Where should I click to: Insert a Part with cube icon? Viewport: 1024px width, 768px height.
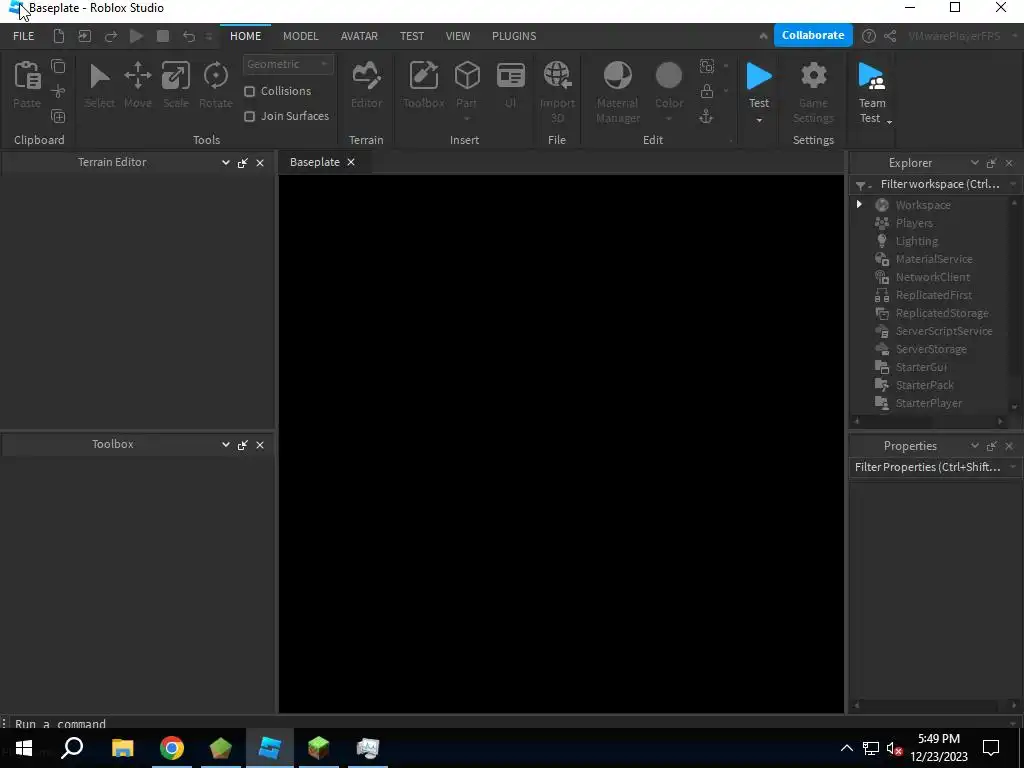point(467,76)
